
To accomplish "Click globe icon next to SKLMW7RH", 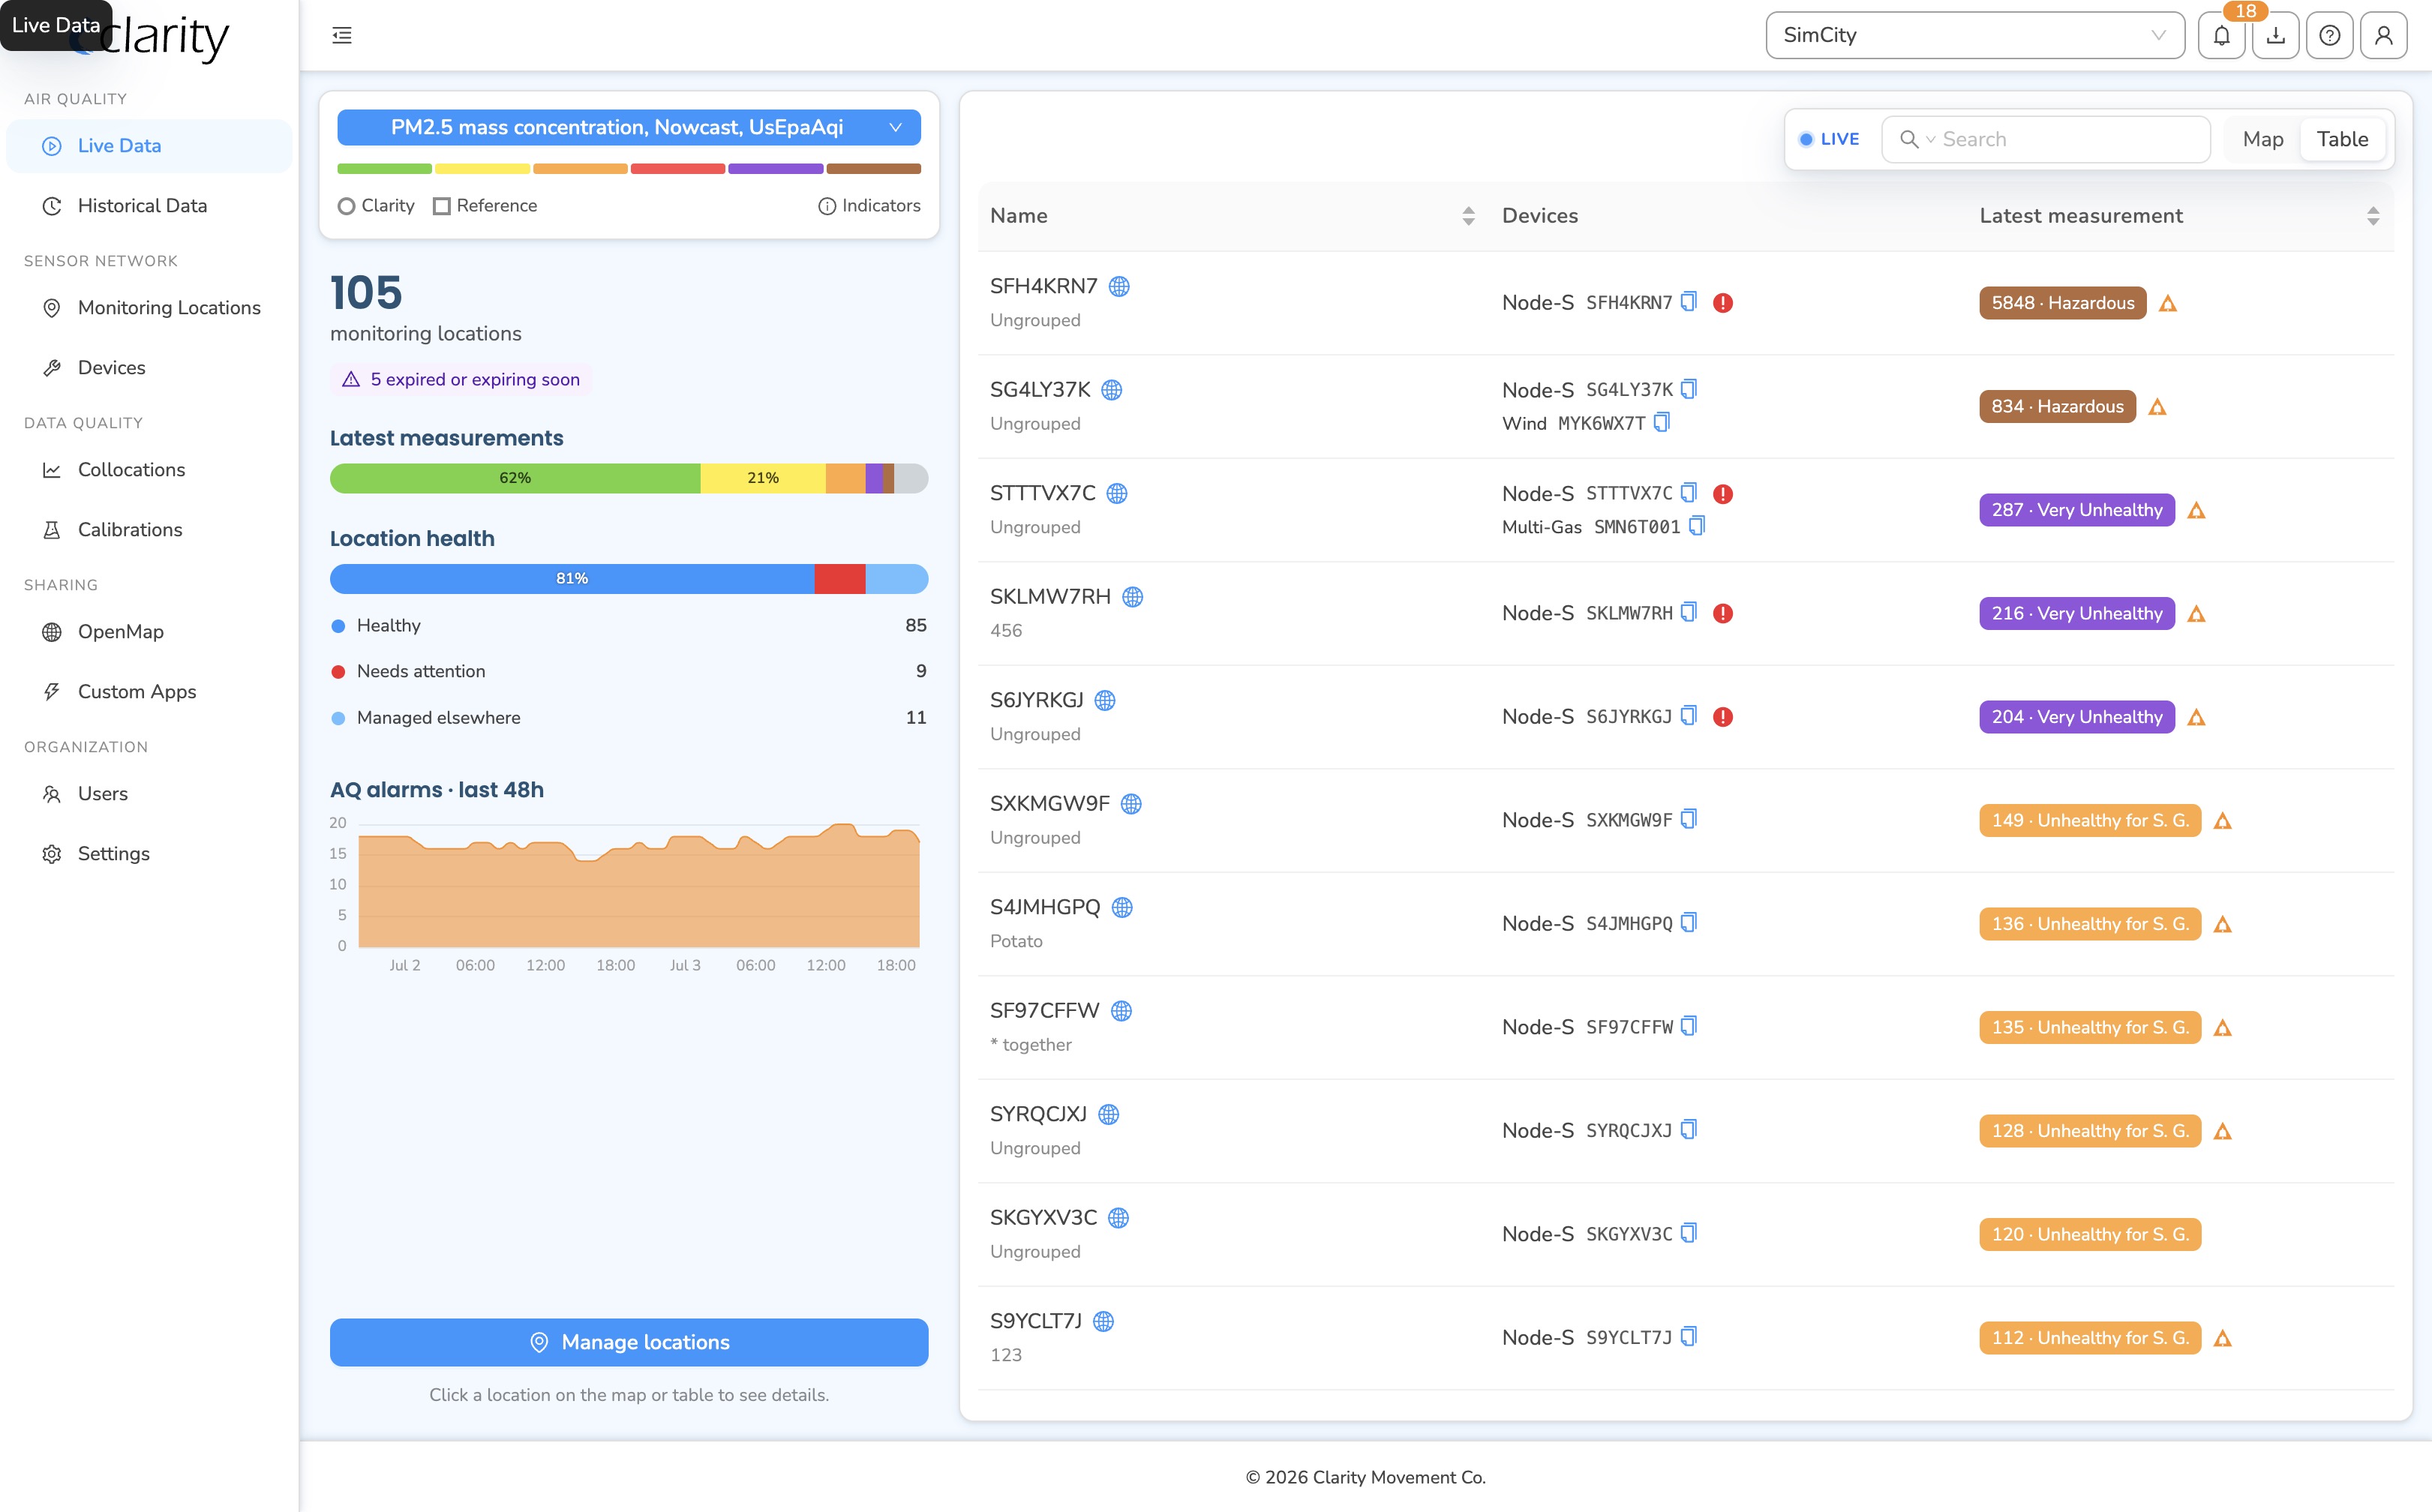I will [1132, 597].
